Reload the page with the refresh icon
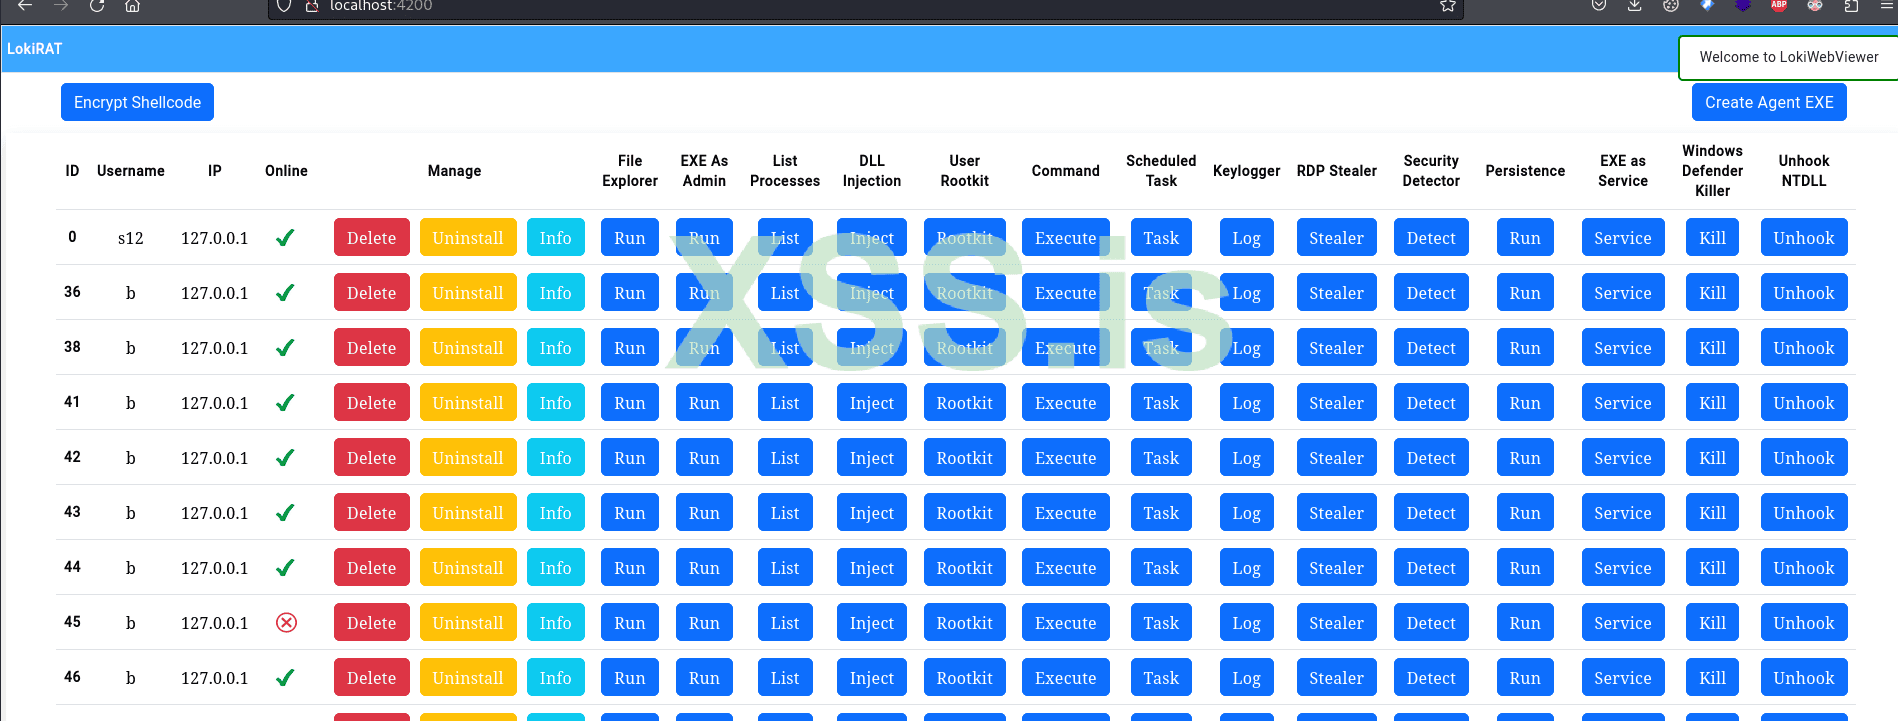Screen dimensions: 1898x721 click(97, 5)
